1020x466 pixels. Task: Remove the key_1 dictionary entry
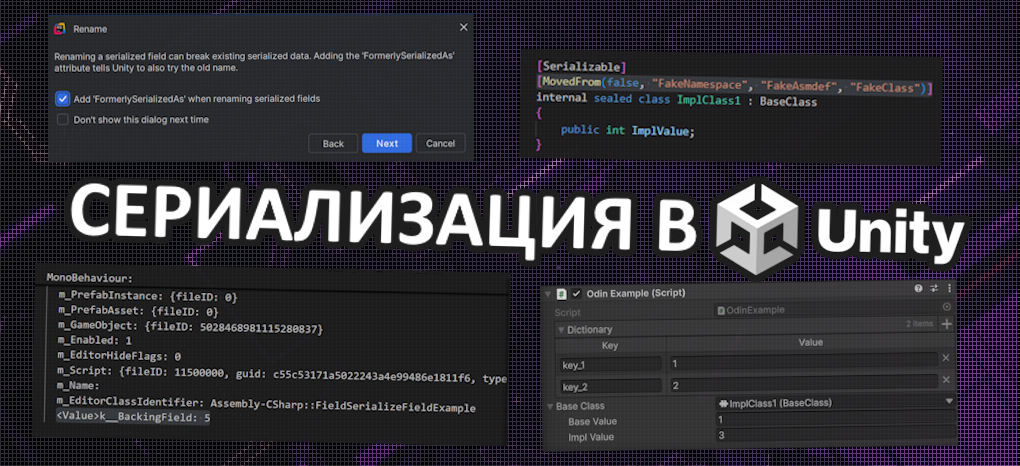click(946, 357)
